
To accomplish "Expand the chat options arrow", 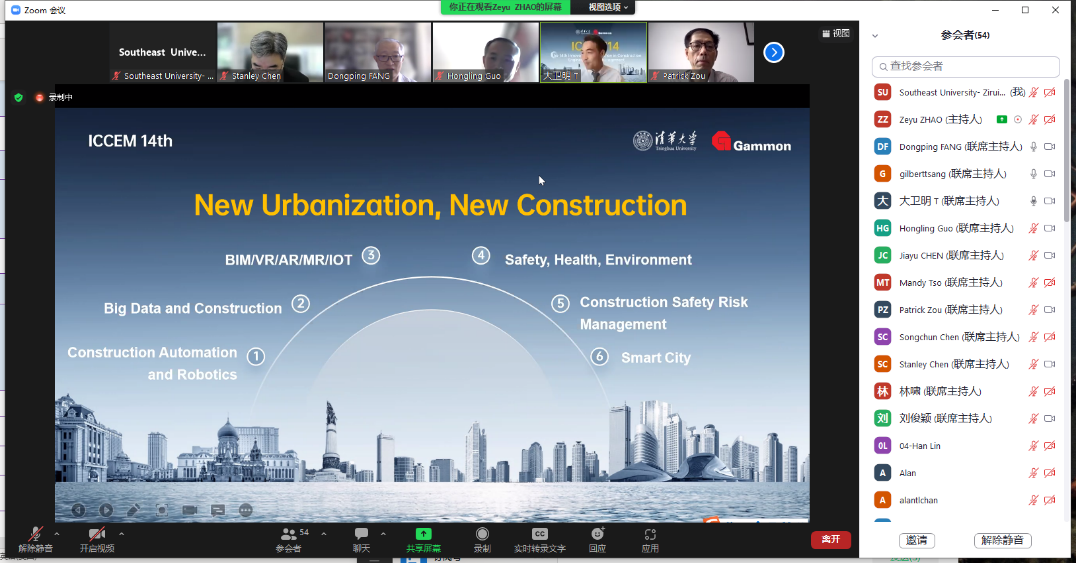I will point(383,533).
